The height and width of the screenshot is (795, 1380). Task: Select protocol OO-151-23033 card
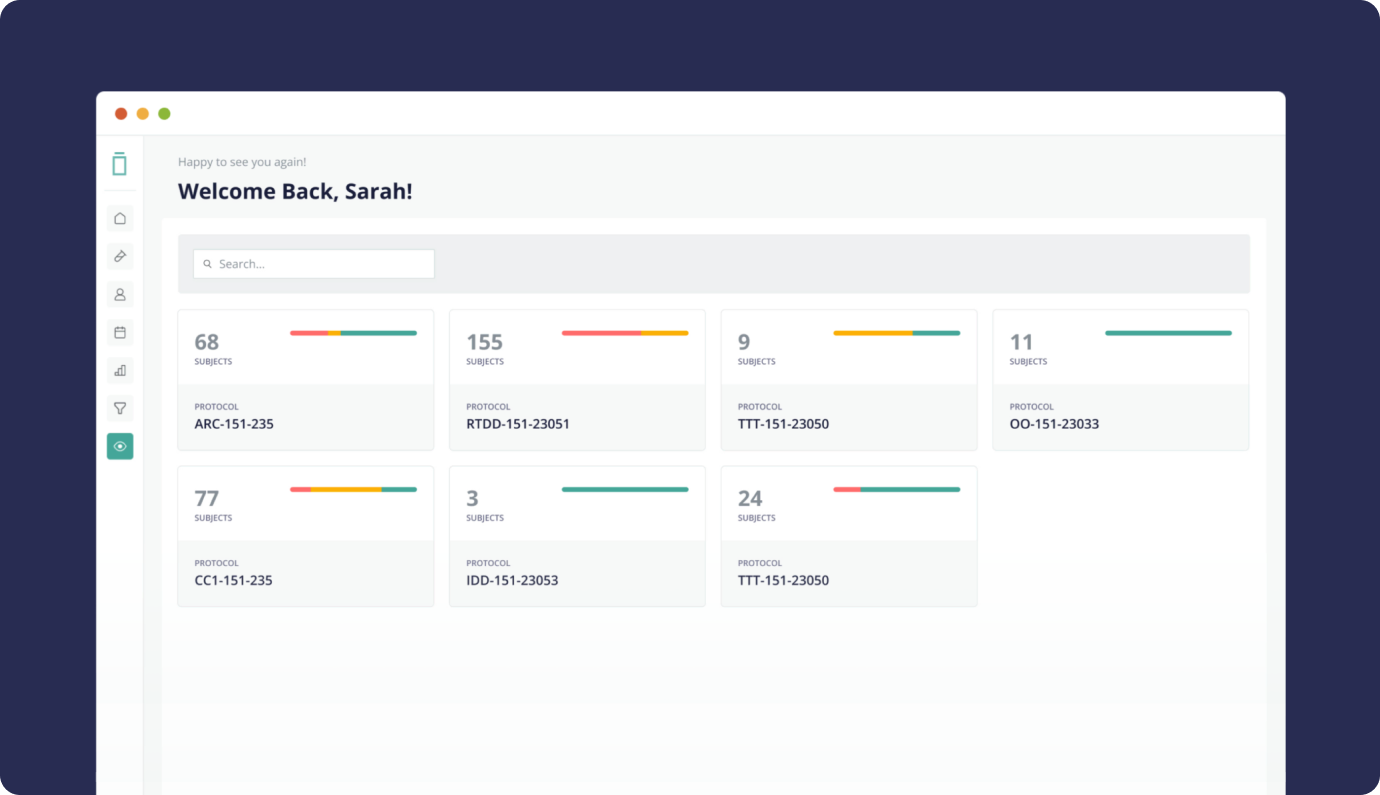[1120, 417]
